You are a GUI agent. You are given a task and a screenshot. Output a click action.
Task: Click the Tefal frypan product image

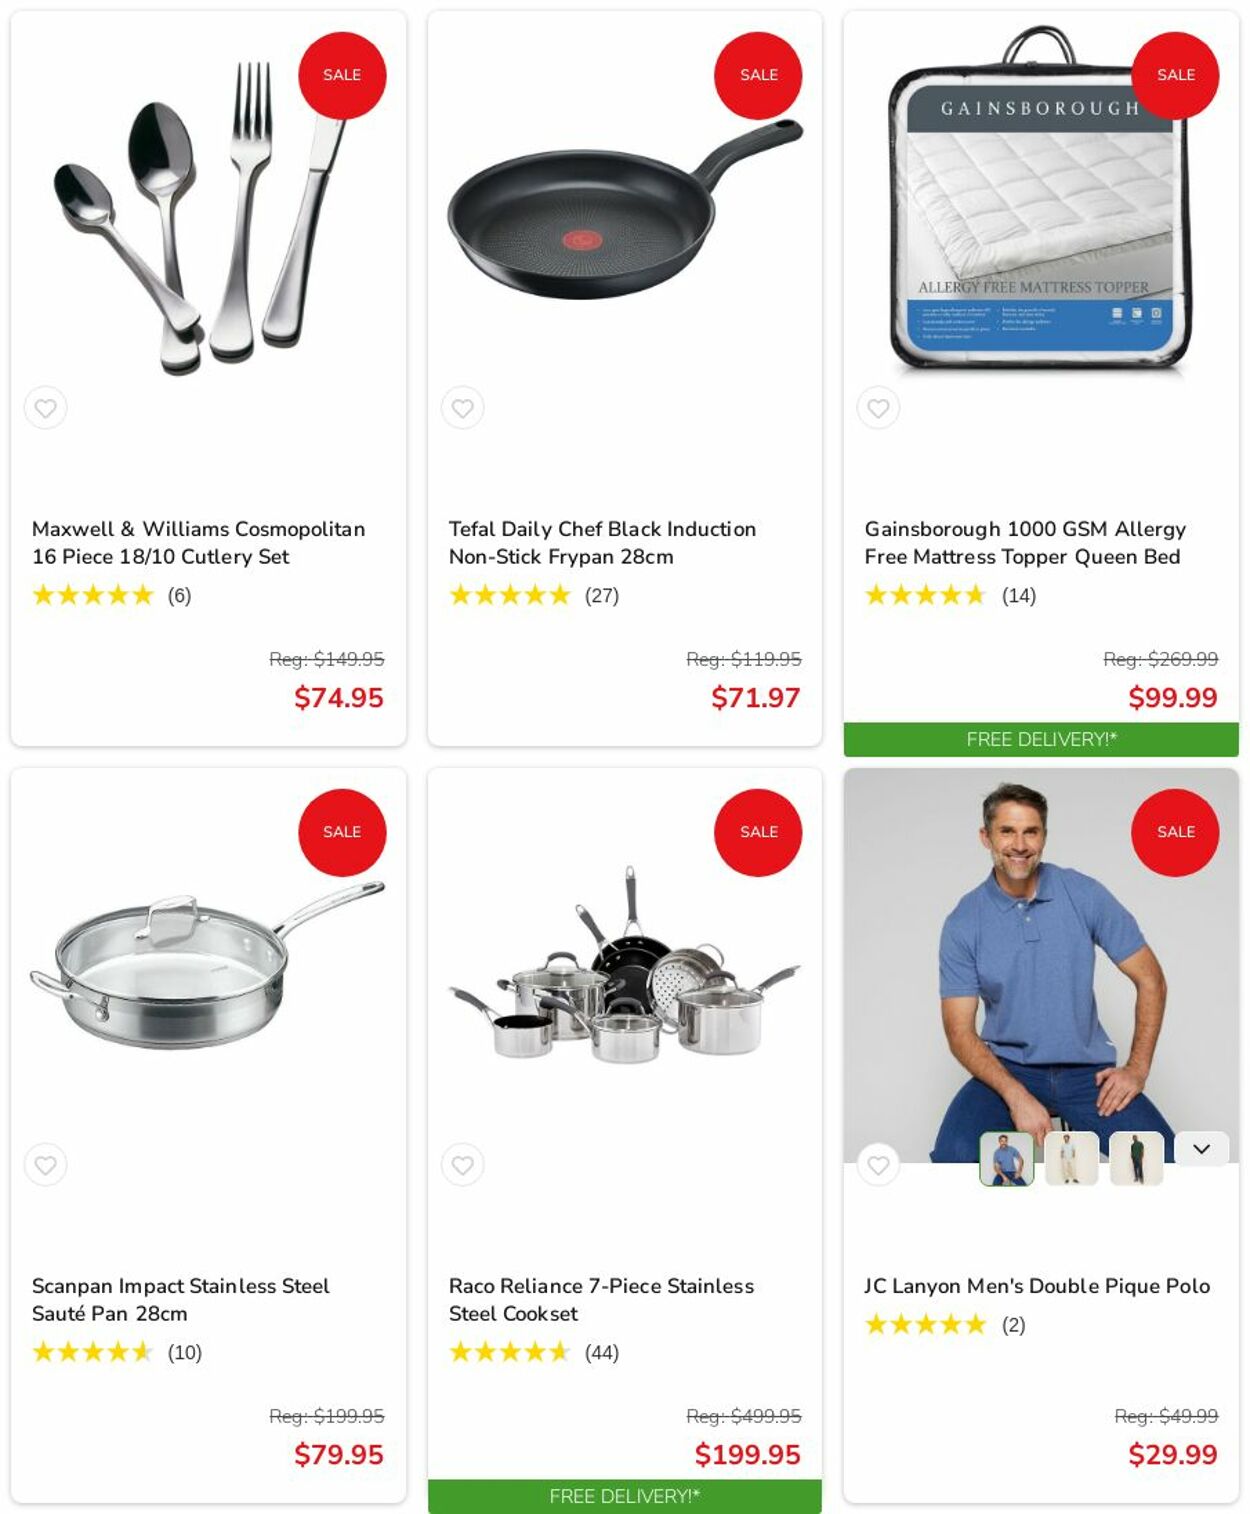[x=624, y=210]
